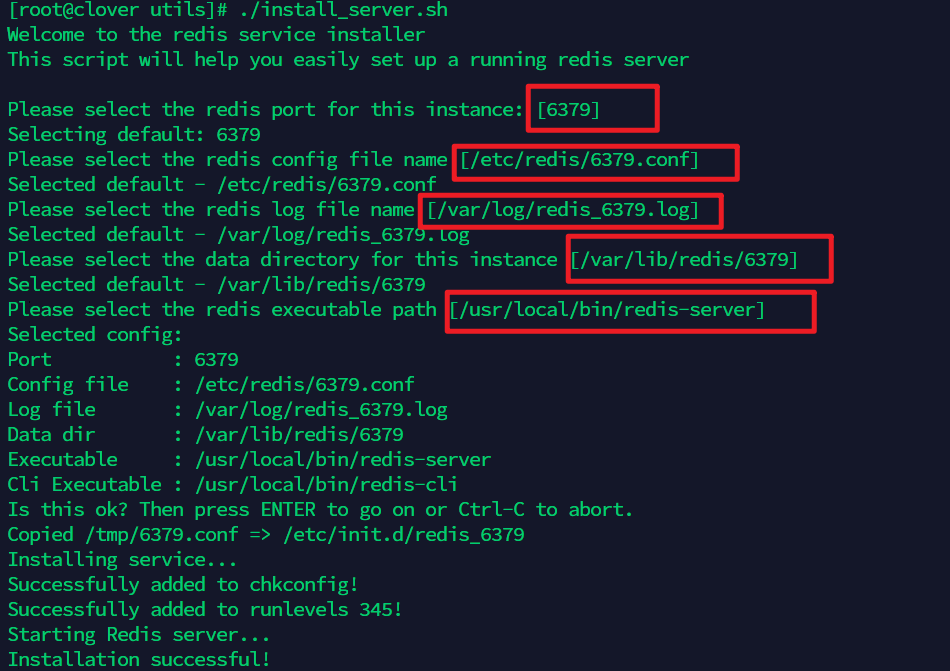Click the 'Welcome to the redis service installer' line
950x671 pixels.
tap(216, 35)
